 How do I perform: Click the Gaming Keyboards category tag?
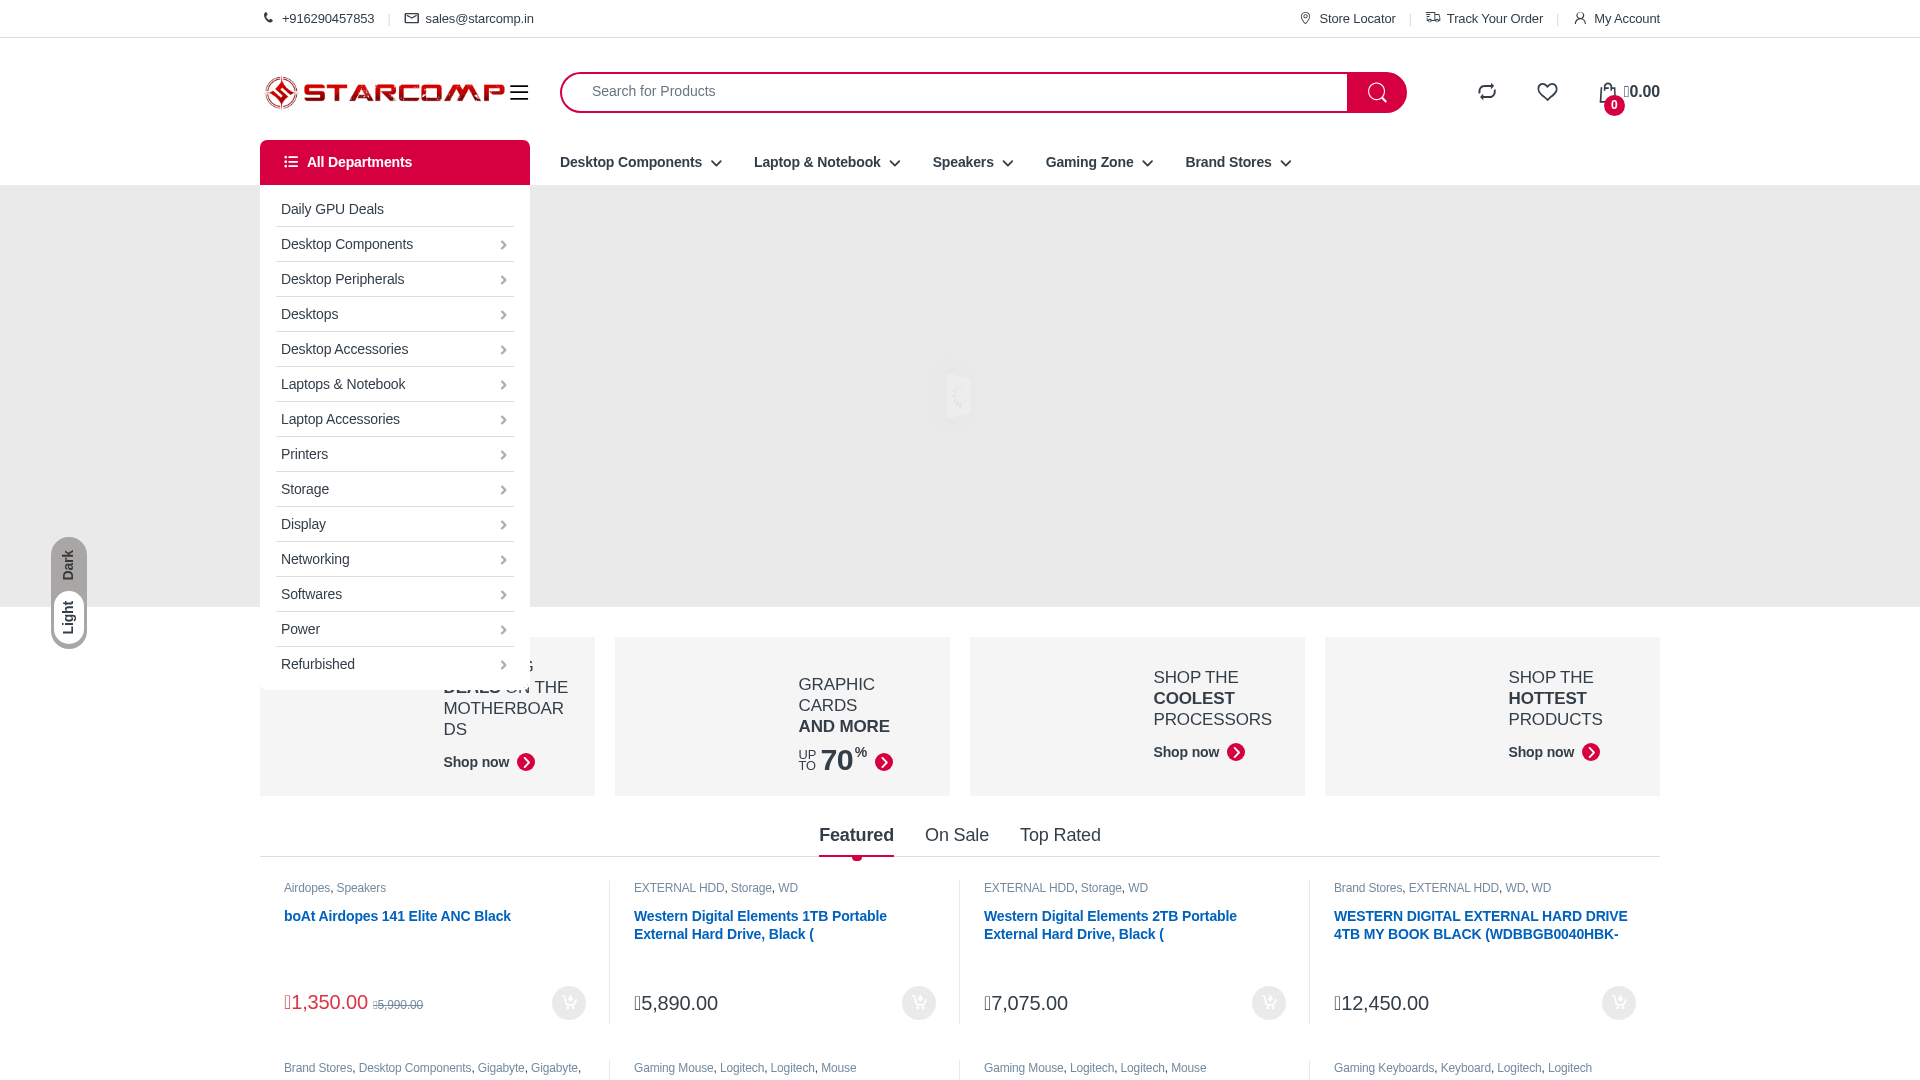[x=1384, y=1068]
